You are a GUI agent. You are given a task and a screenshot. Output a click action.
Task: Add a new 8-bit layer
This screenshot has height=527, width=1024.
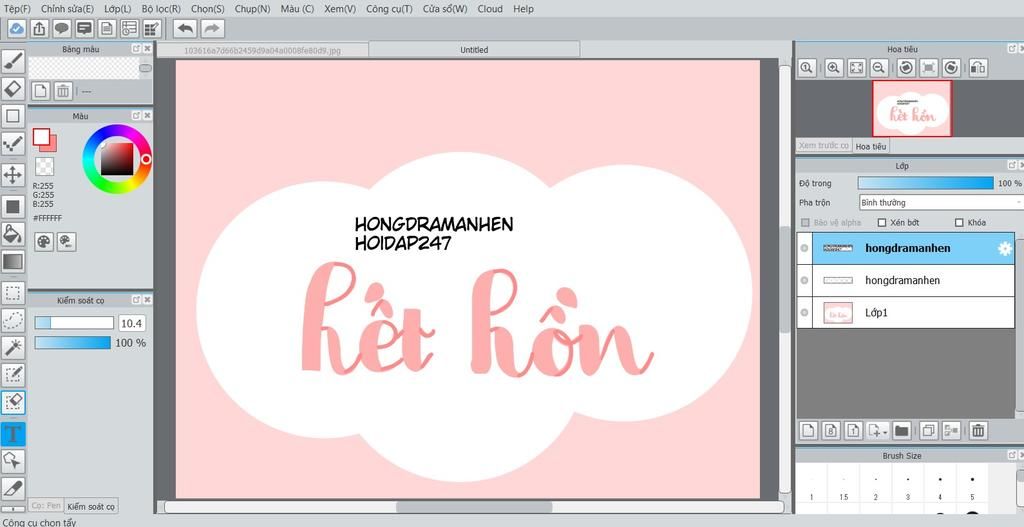click(831, 430)
